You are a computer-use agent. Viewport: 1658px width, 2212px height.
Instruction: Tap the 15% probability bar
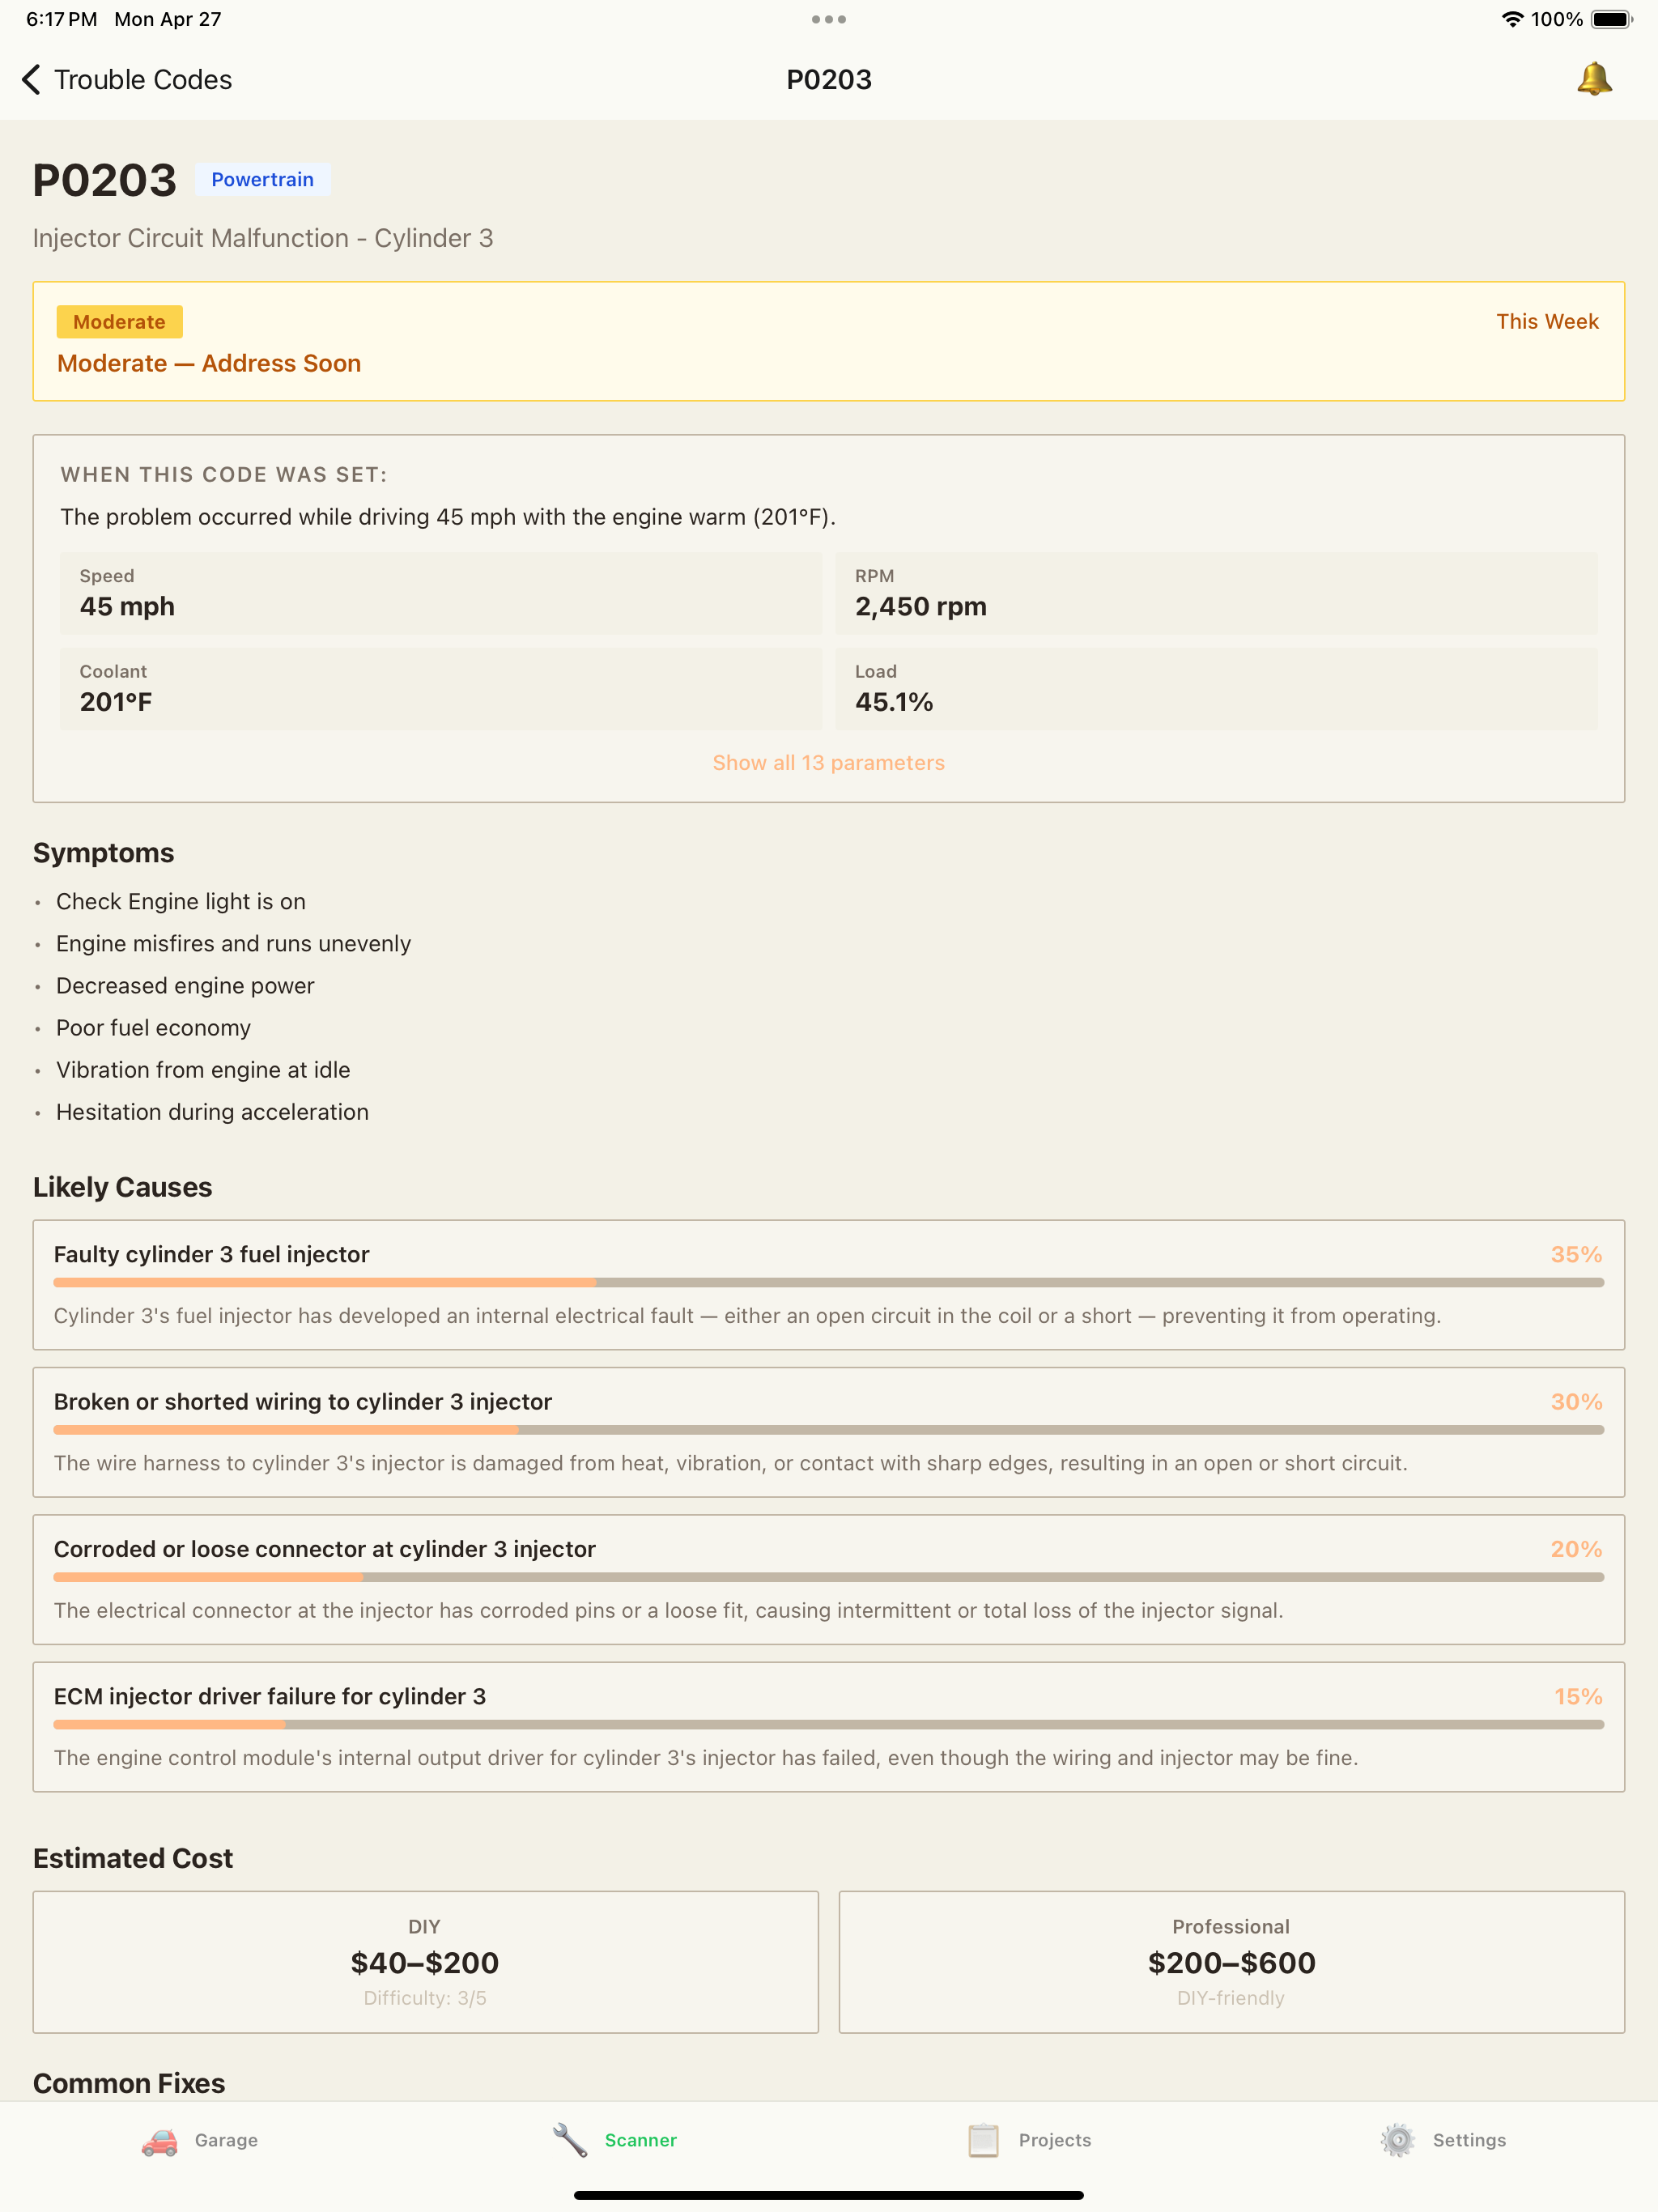click(829, 1724)
